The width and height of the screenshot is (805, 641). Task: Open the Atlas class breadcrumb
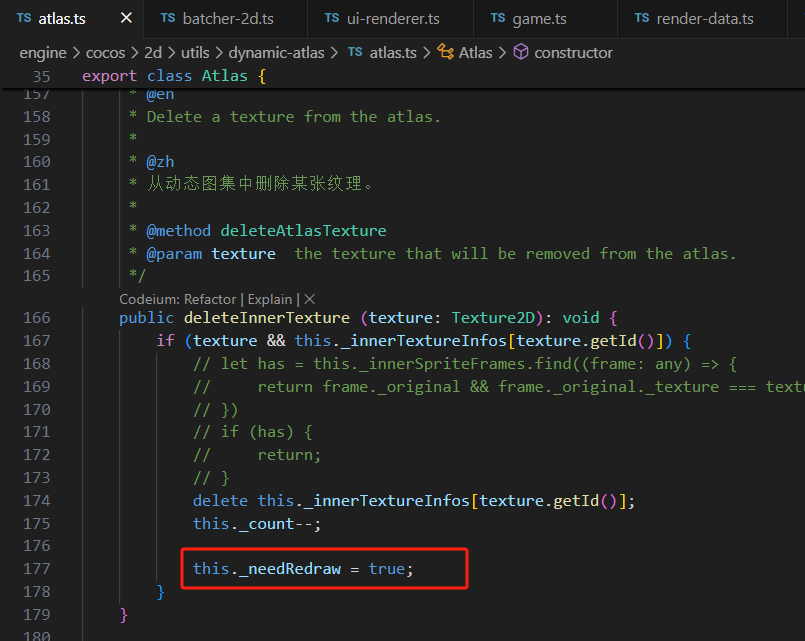point(475,52)
